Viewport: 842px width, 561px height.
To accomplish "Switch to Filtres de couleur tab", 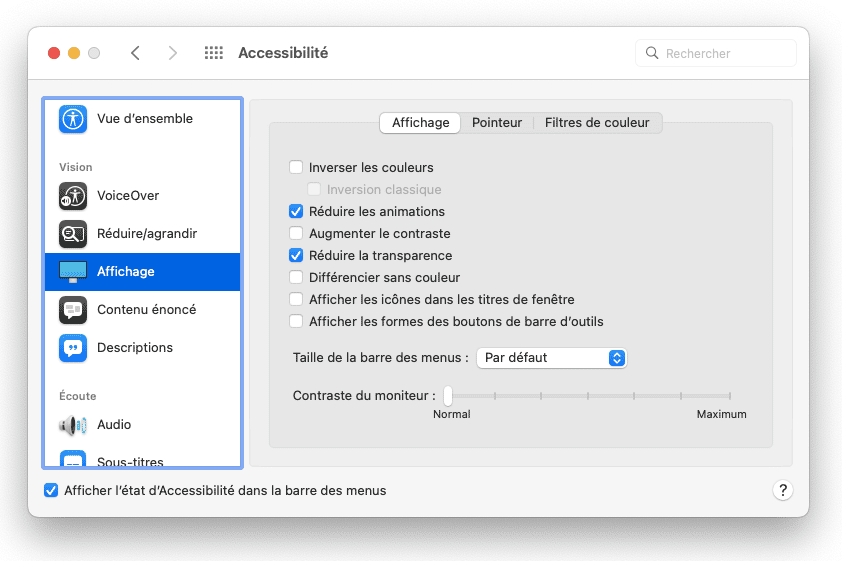I will tap(597, 123).
